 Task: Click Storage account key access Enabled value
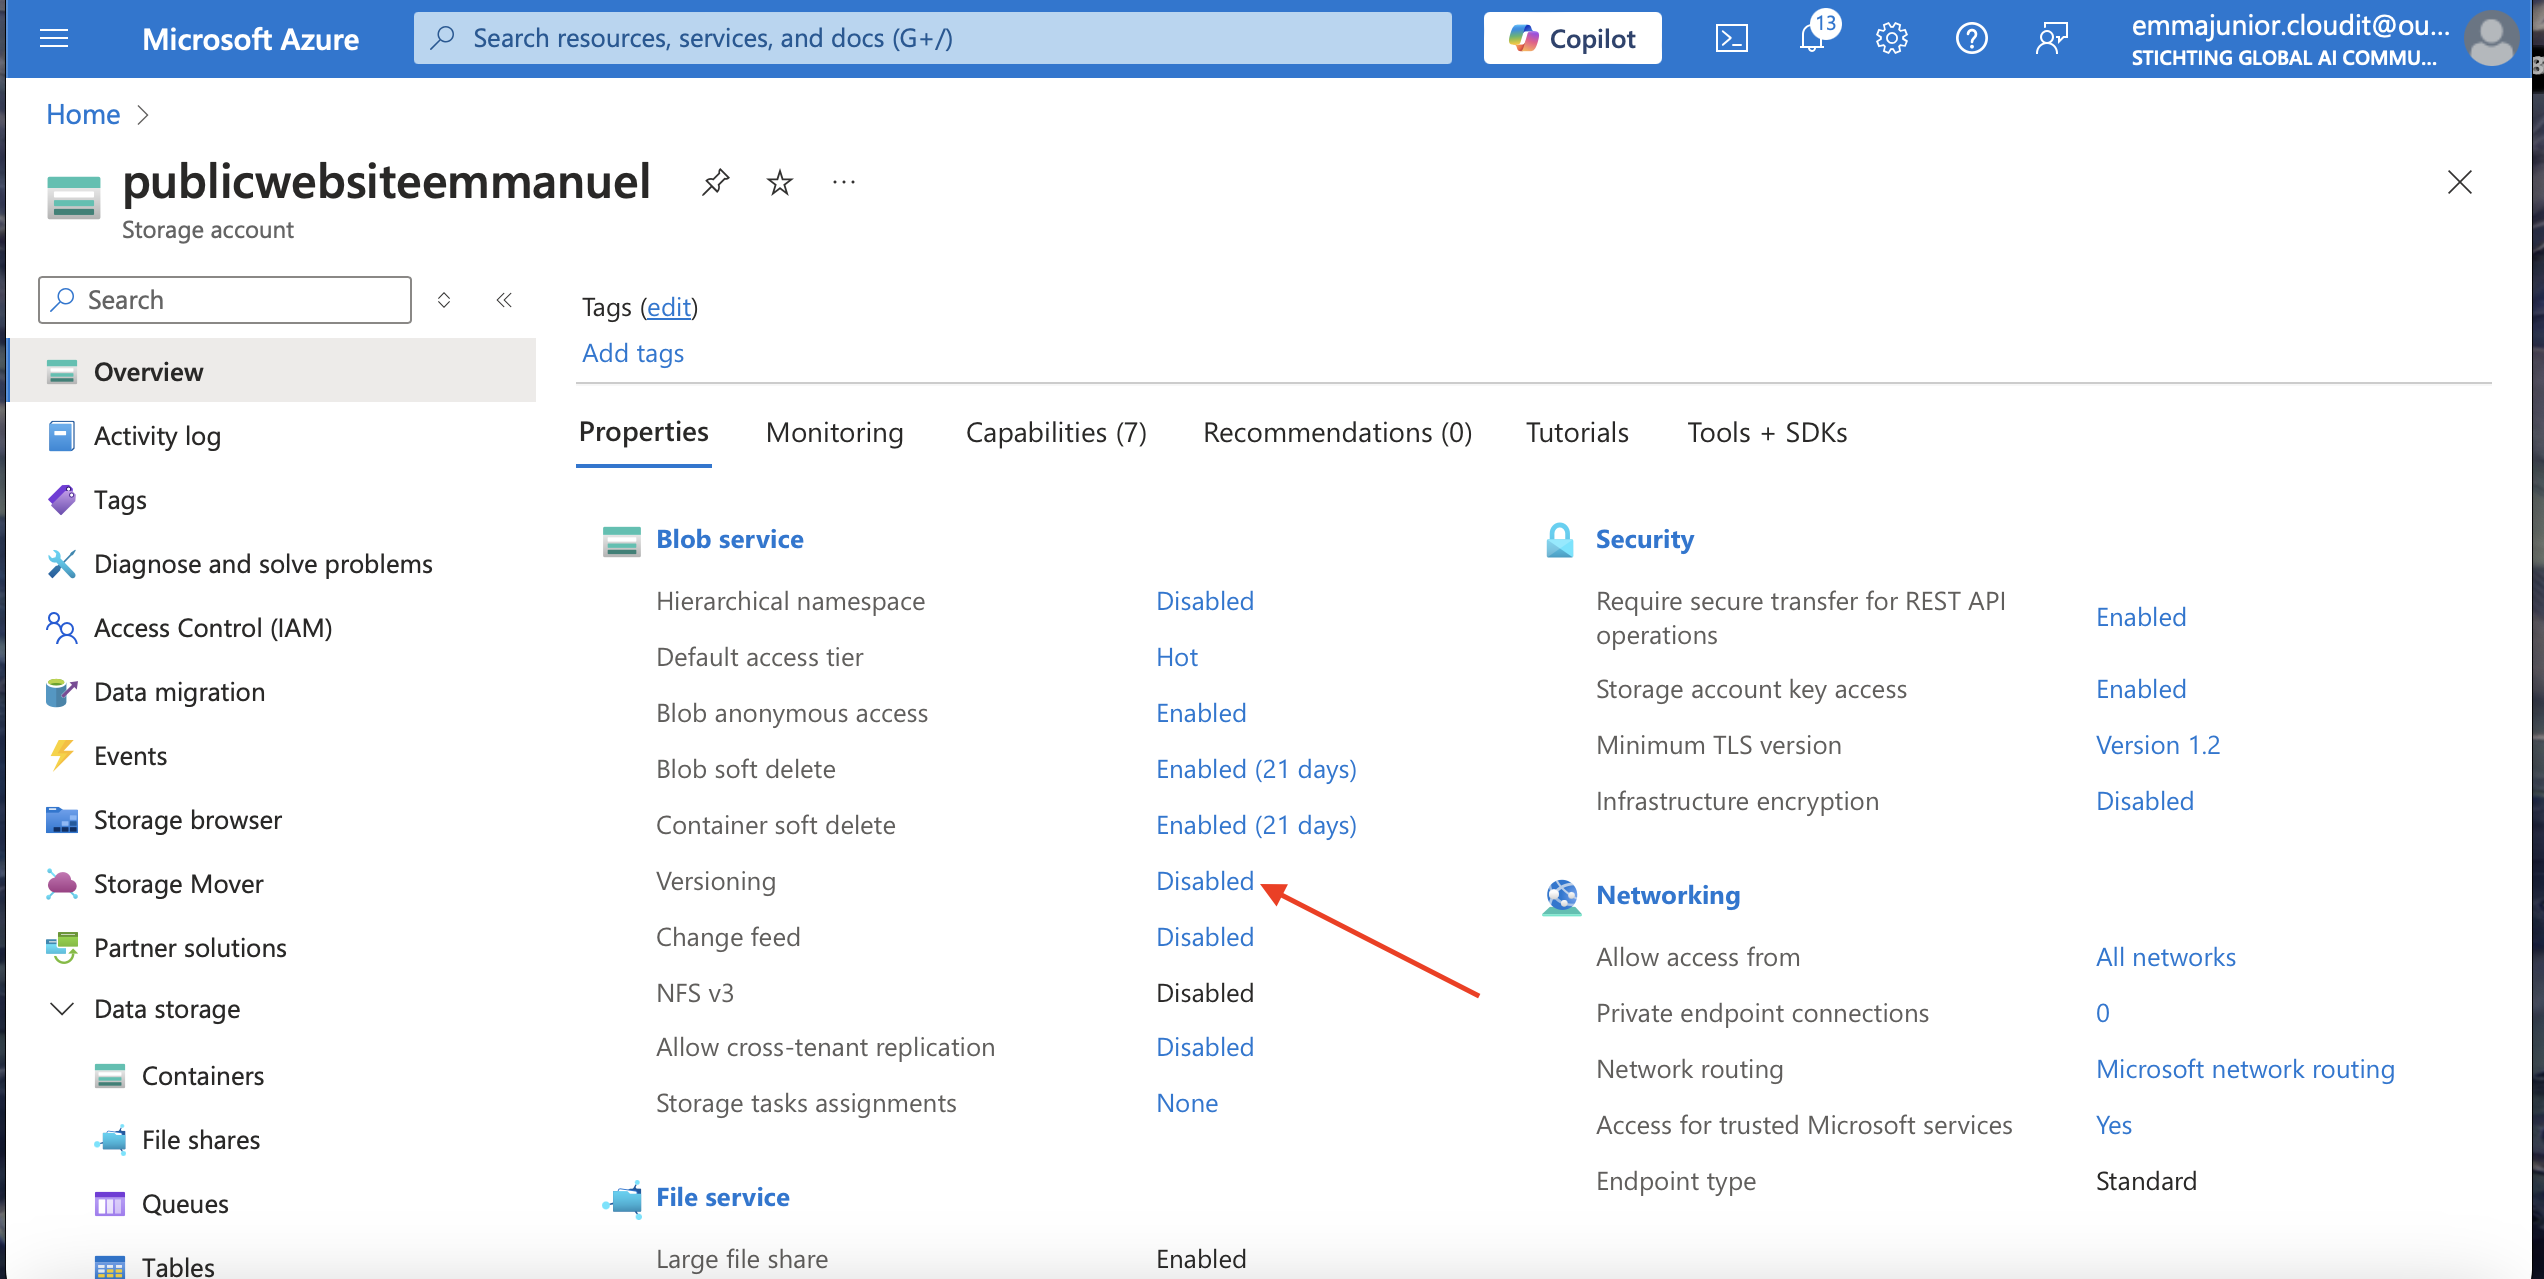pos(2141,689)
